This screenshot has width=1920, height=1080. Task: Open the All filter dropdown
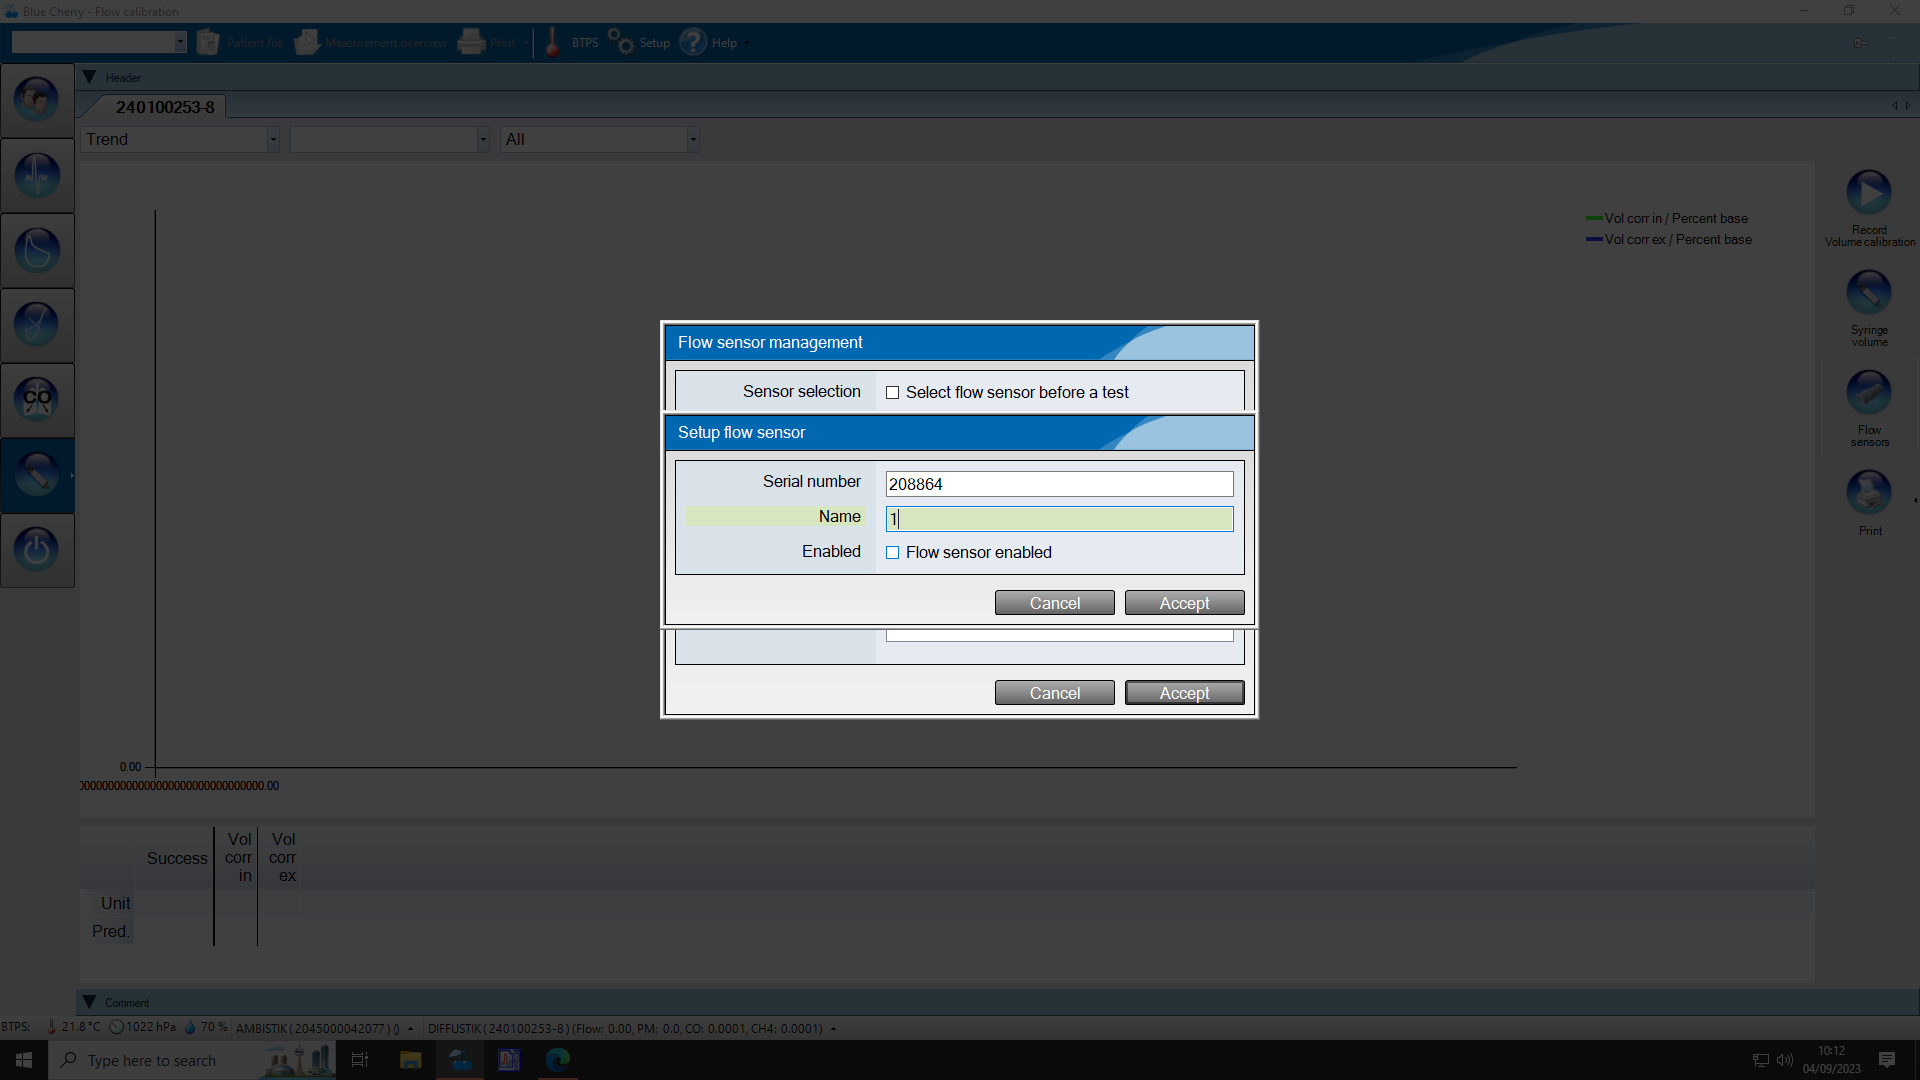(x=692, y=140)
